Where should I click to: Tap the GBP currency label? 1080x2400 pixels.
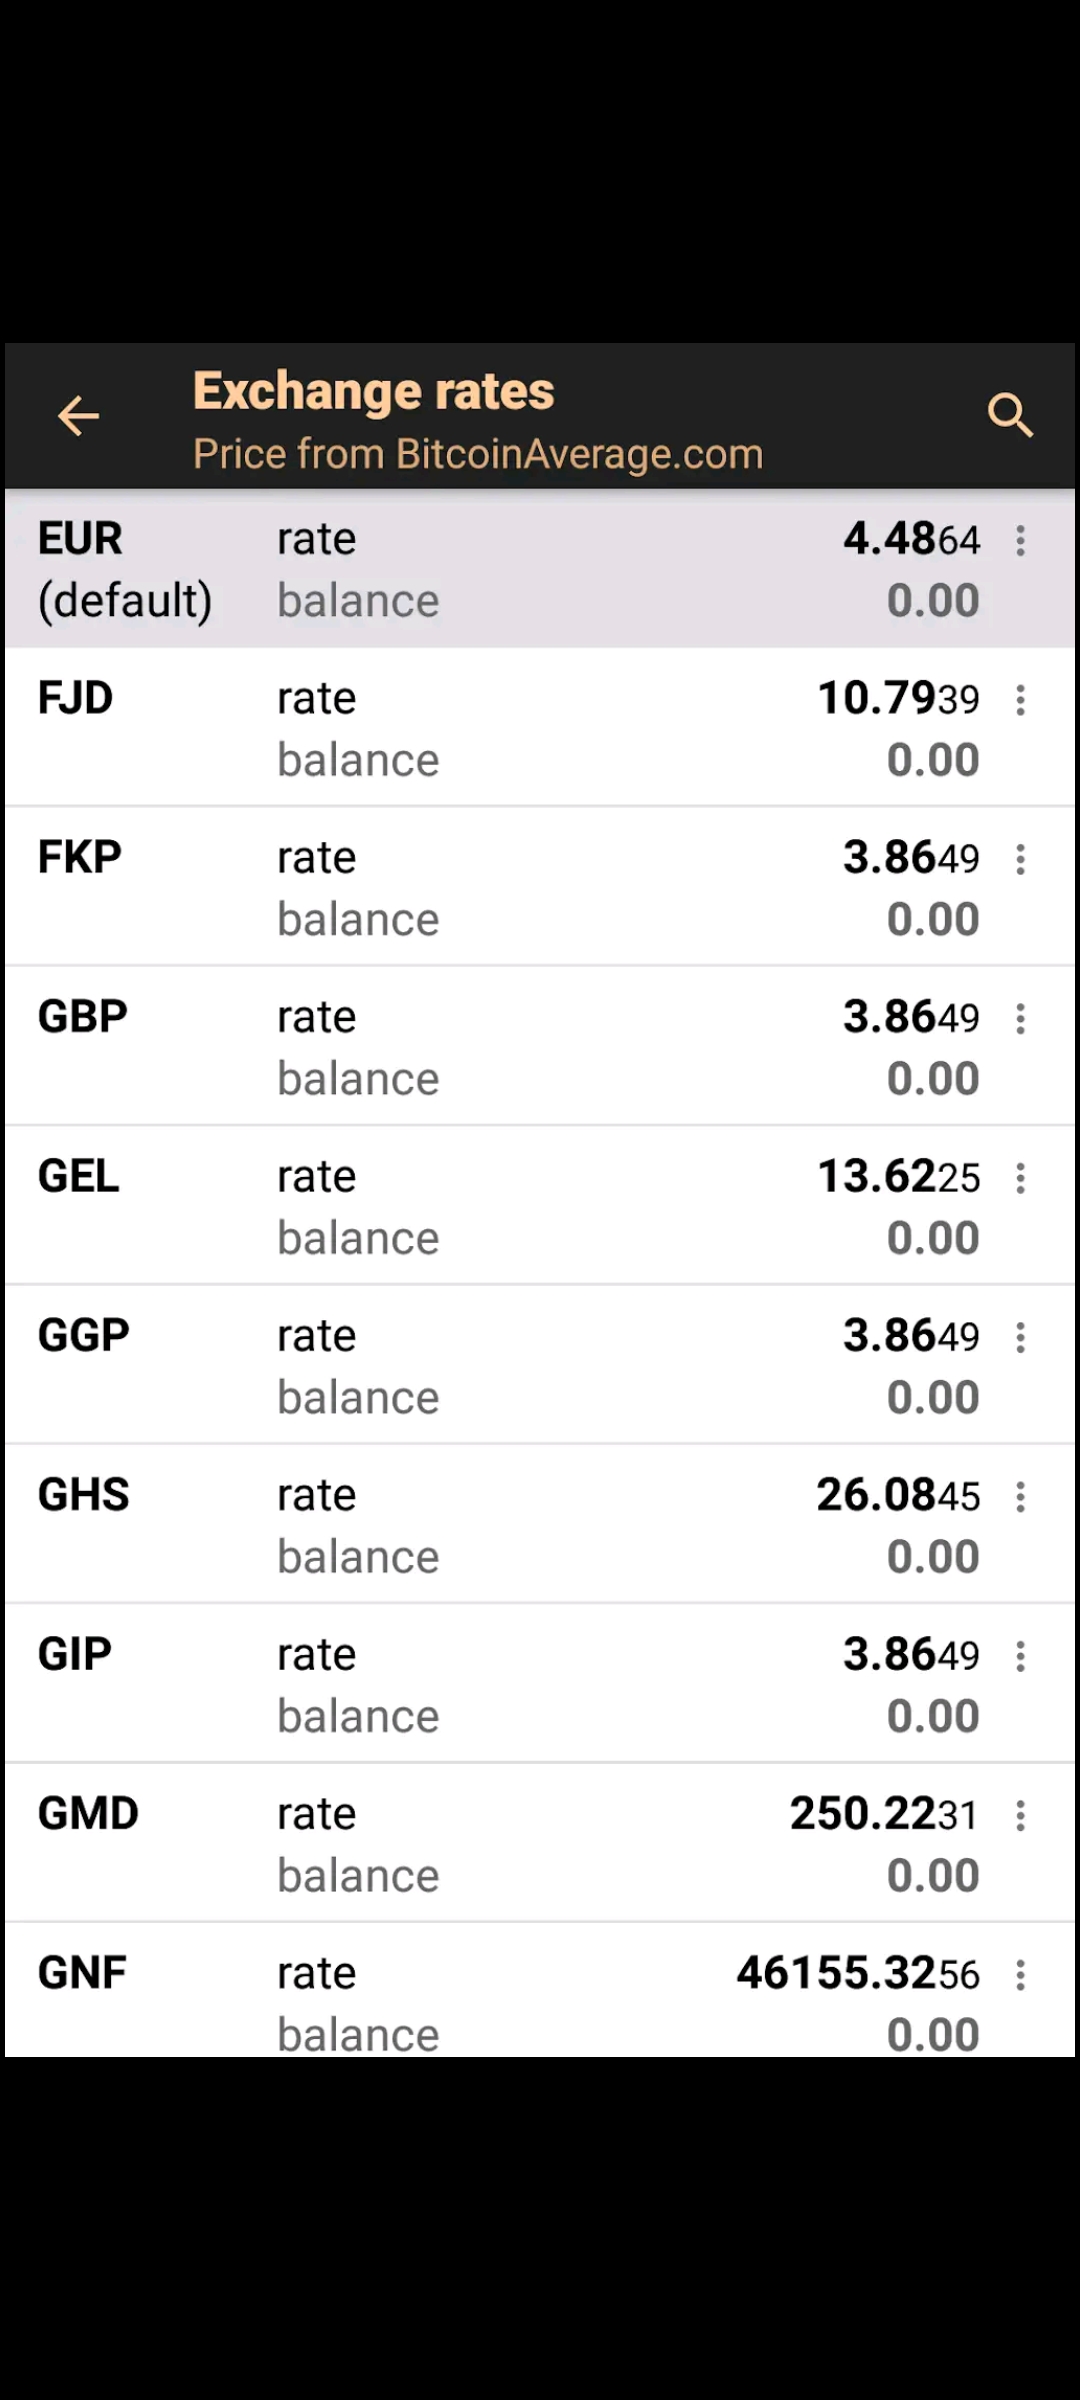pyautogui.click(x=83, y=1017)
